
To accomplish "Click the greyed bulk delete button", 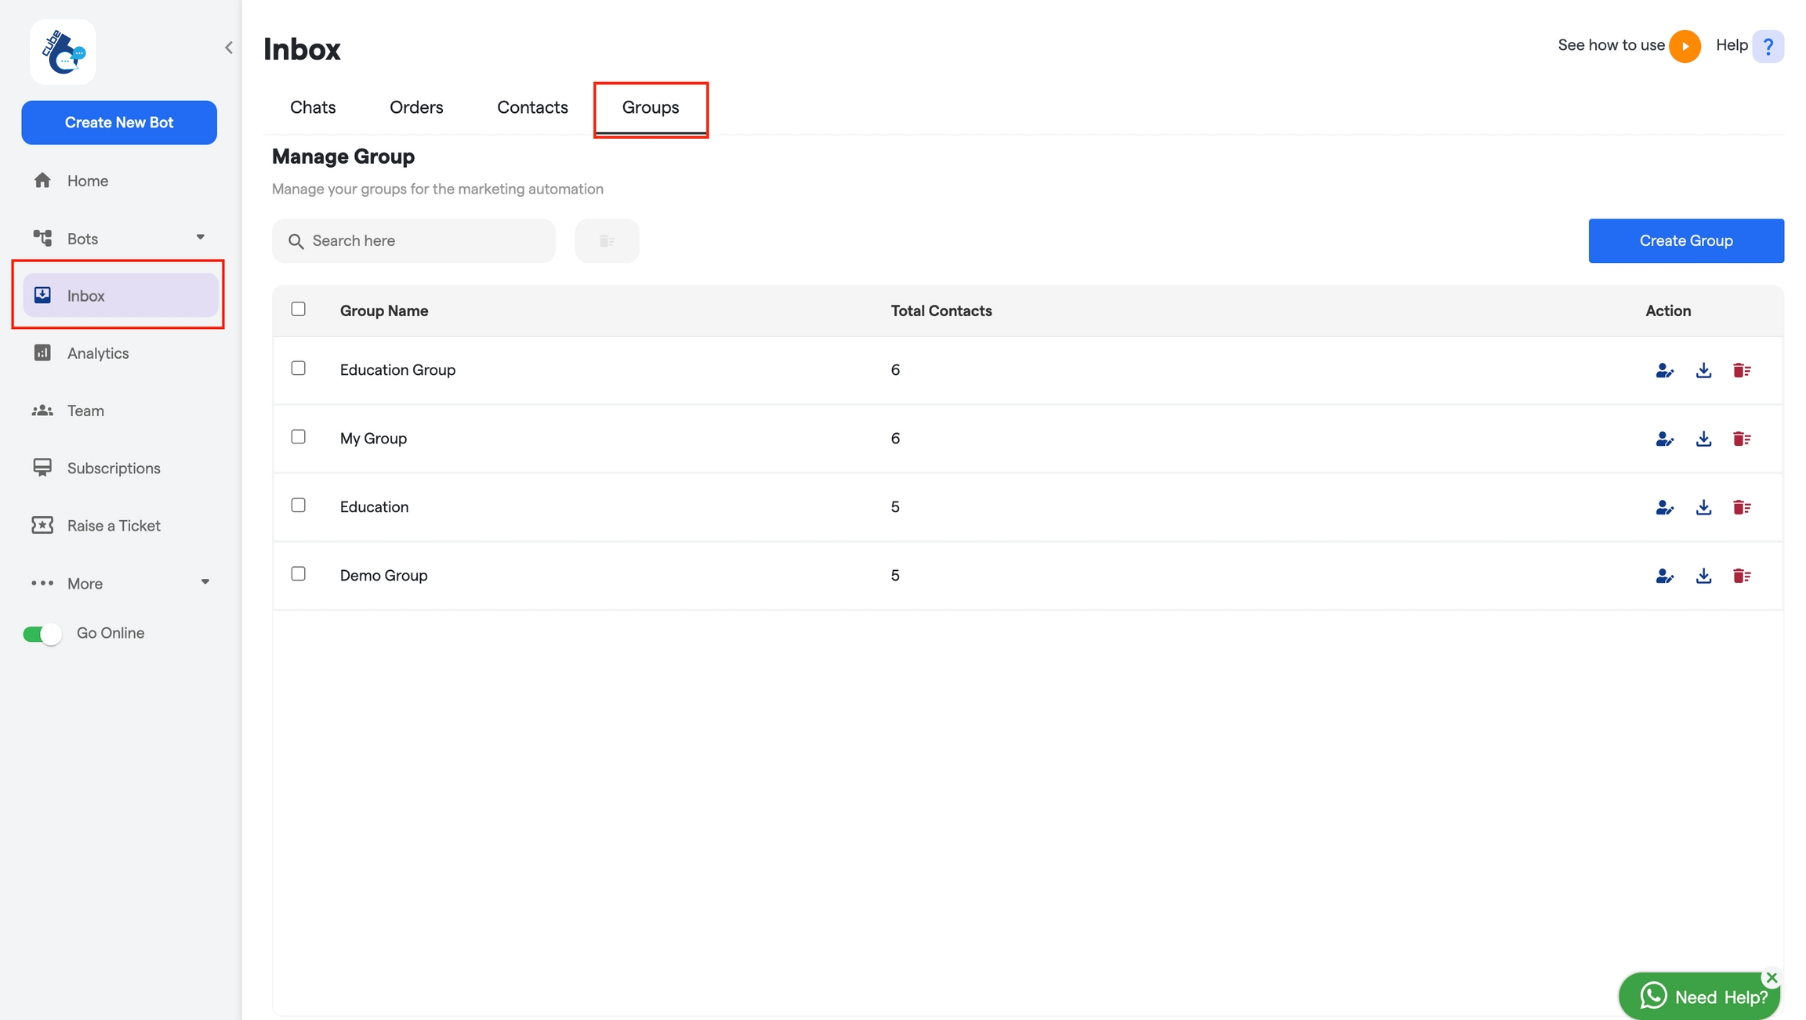I will point(607,241).
